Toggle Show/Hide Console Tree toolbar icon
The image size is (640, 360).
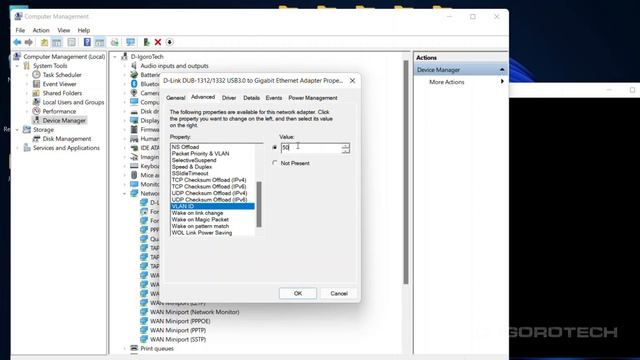(x=57, y=42)
